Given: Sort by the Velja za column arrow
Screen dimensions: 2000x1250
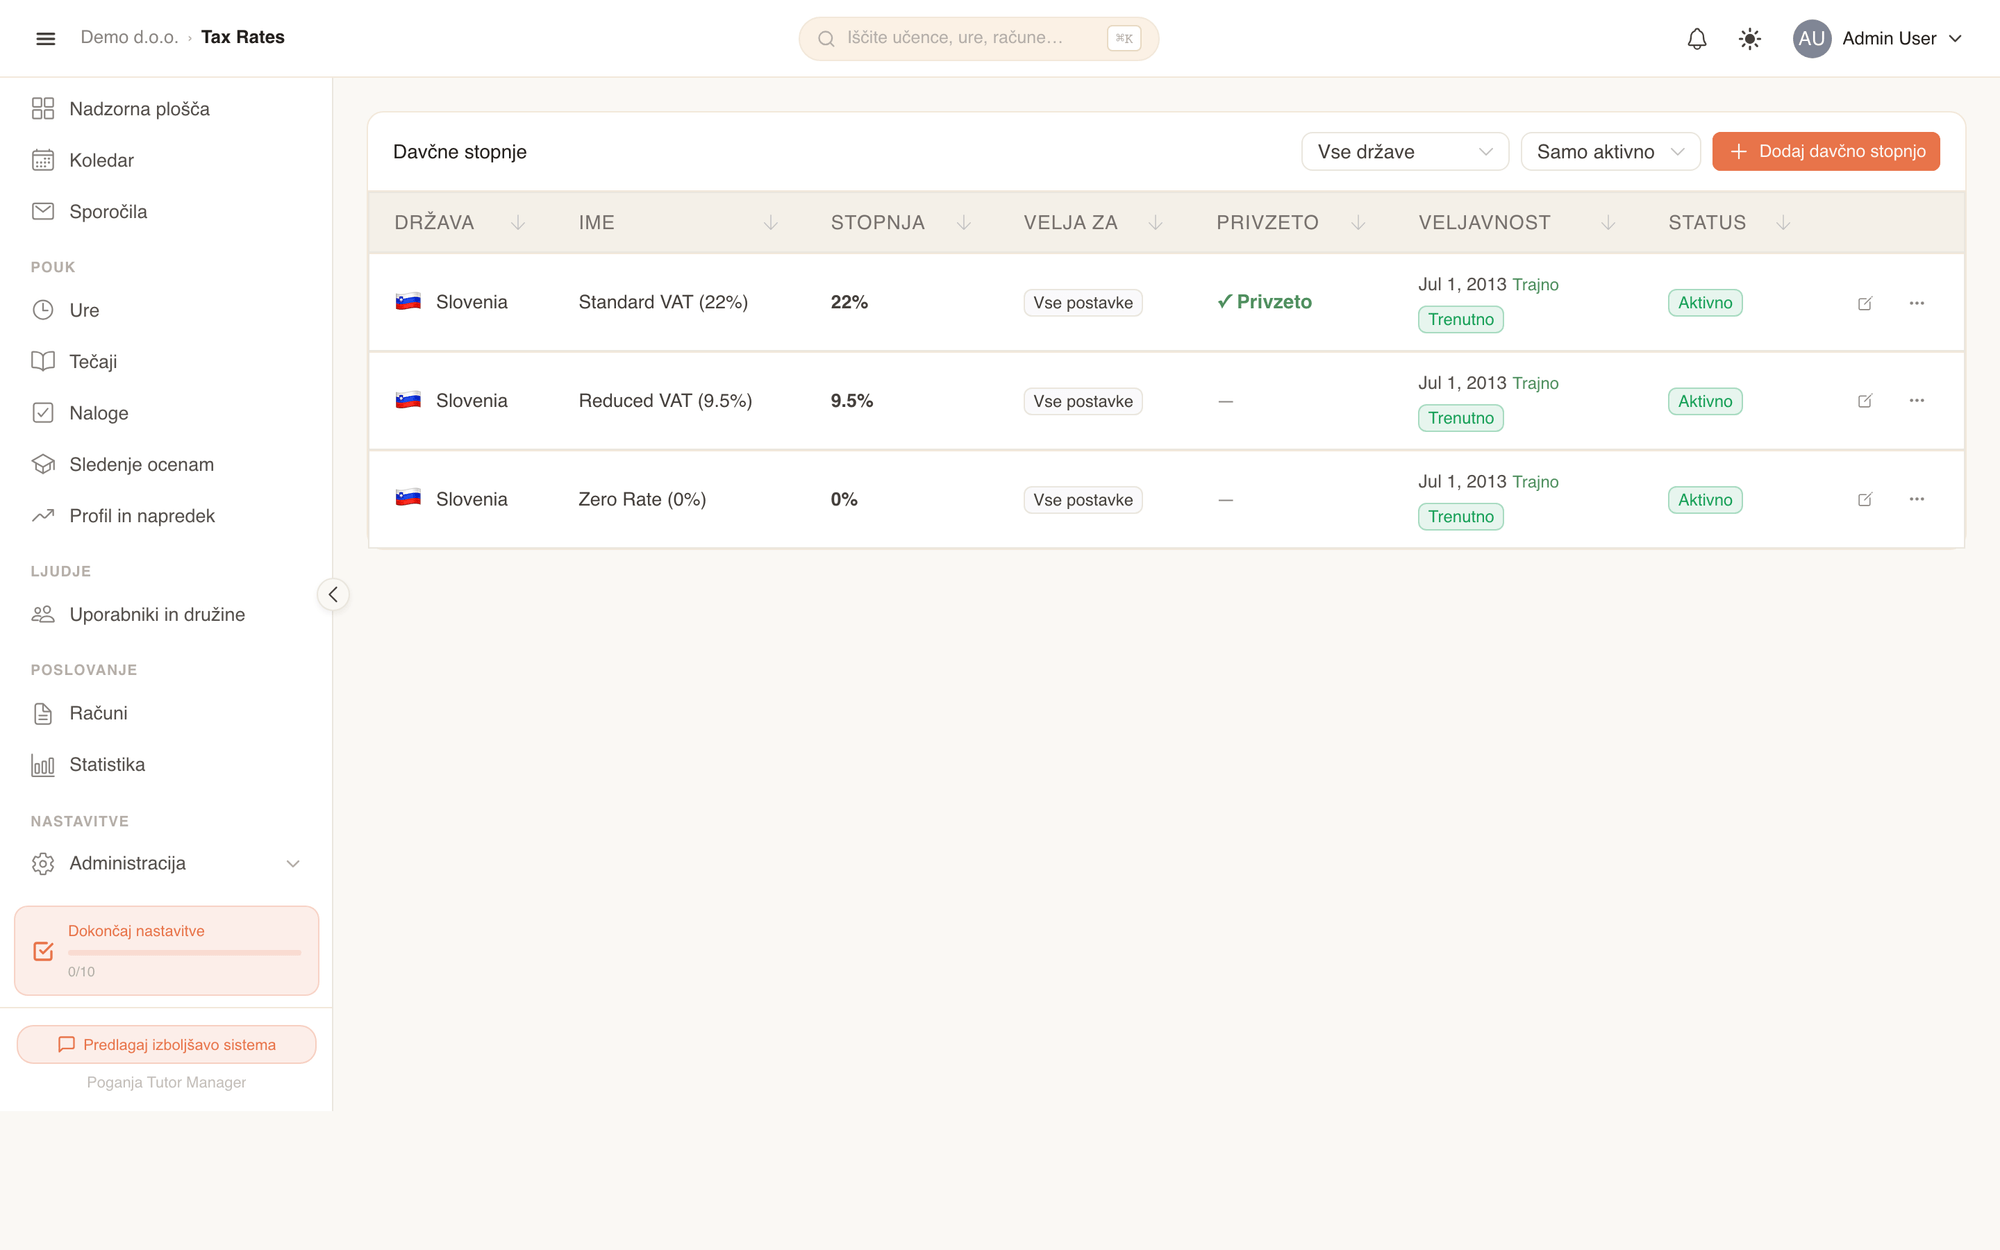Looking at the screenshot, I should point(1155,223).
